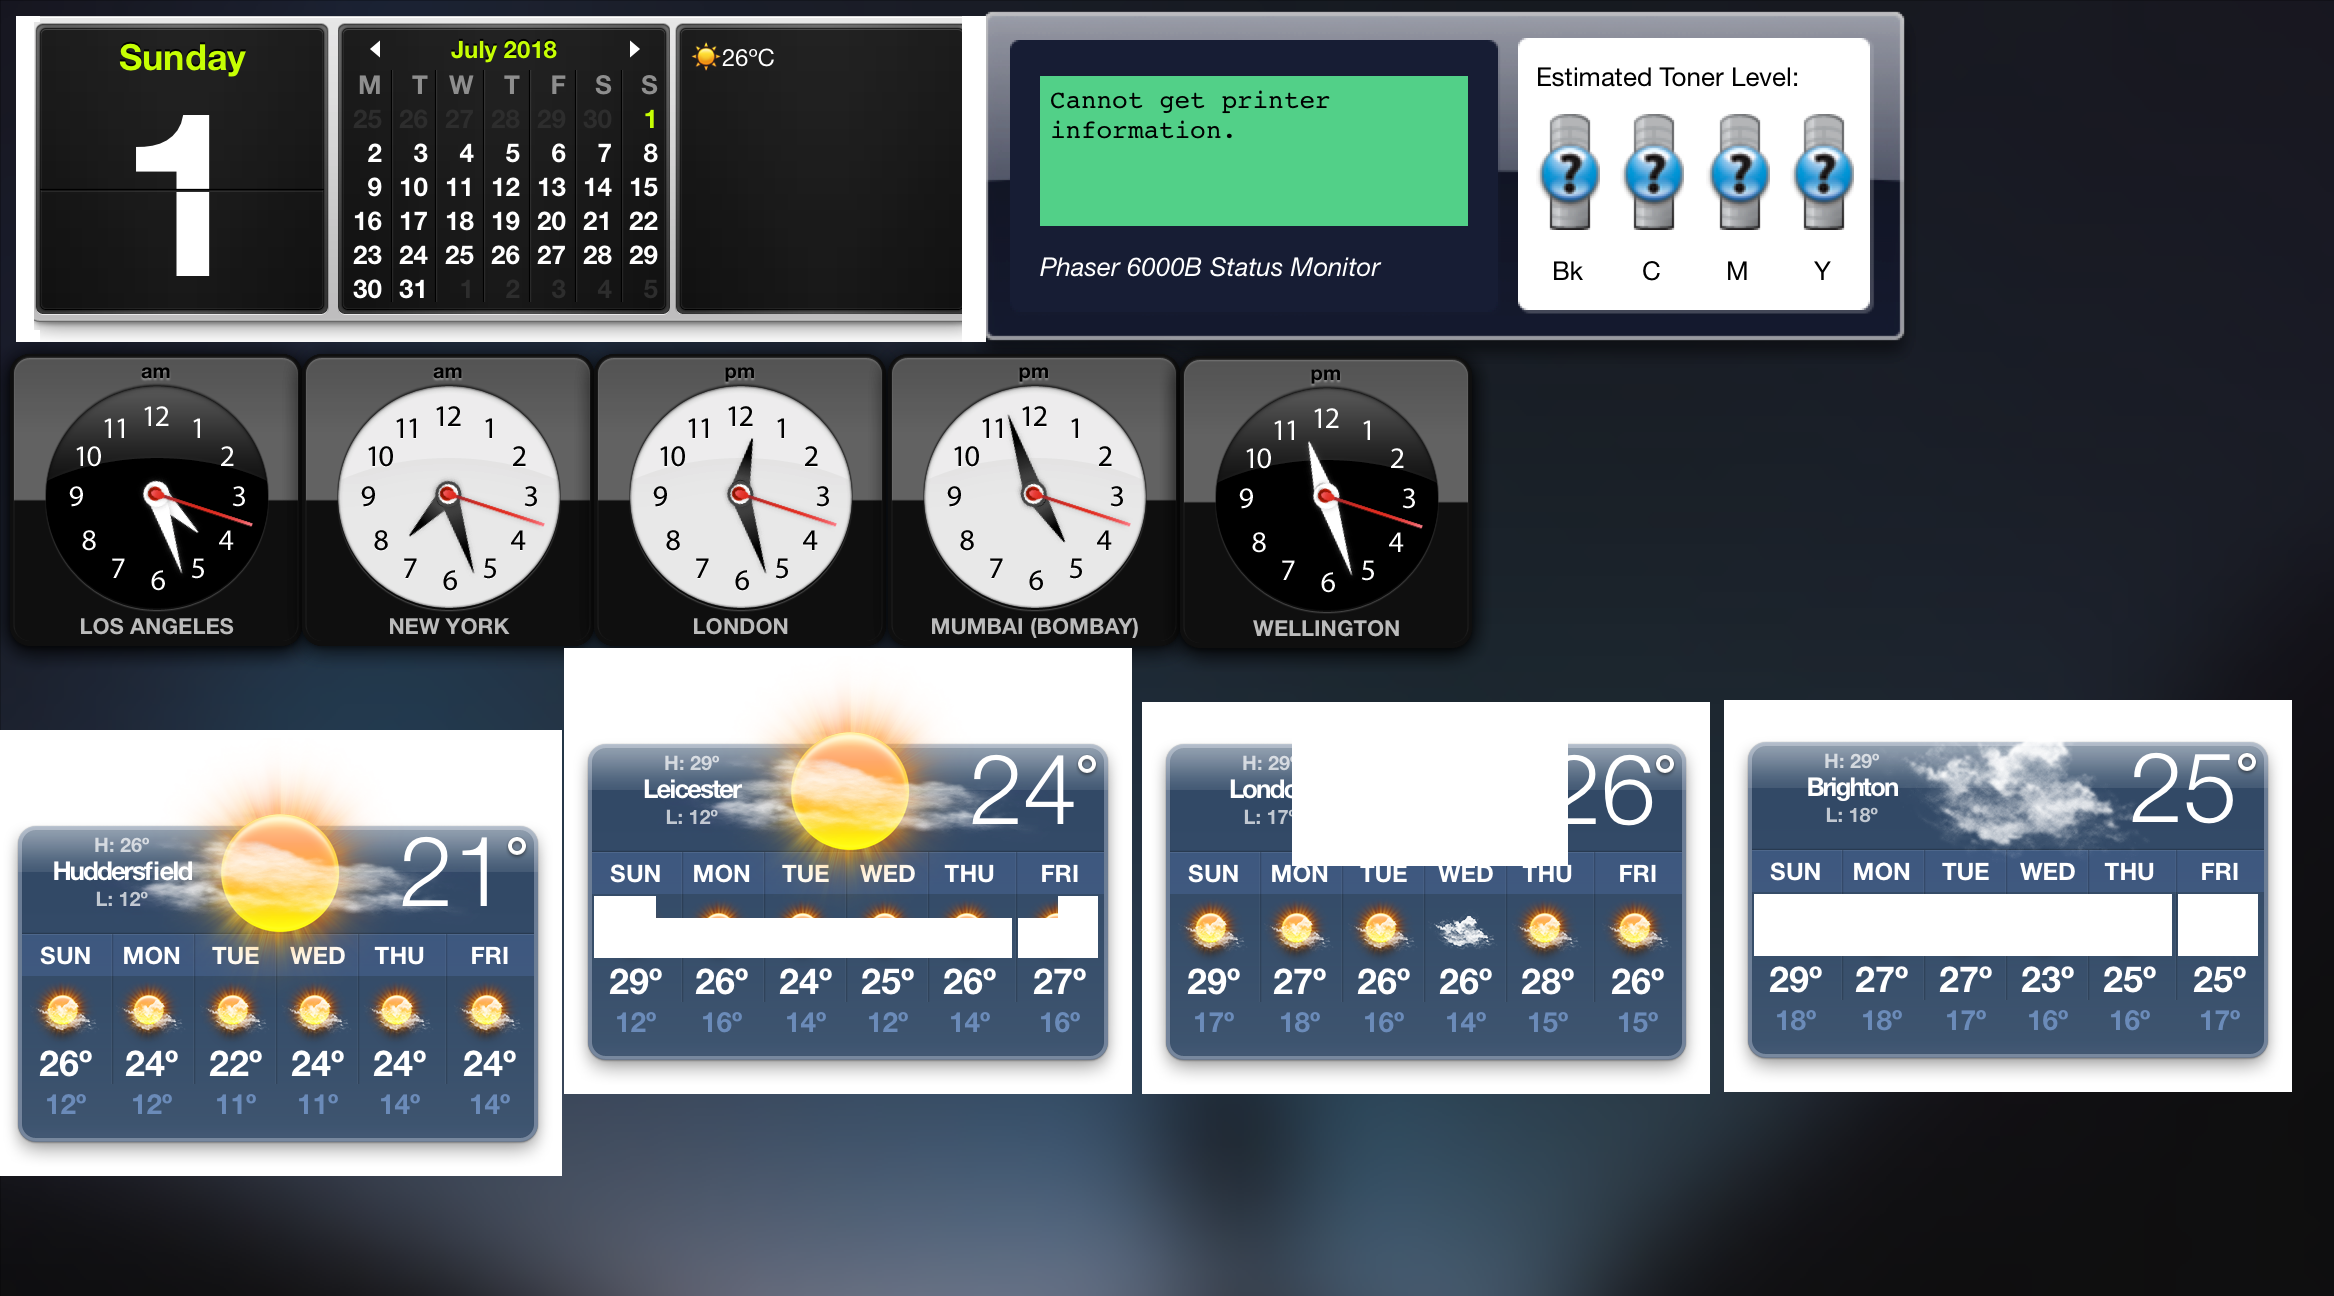The width and height of the screenshot is (2334, 1296).
Task: Click the Los Angeles clock face
Action: pyautogui.click(x=156, y=497)
